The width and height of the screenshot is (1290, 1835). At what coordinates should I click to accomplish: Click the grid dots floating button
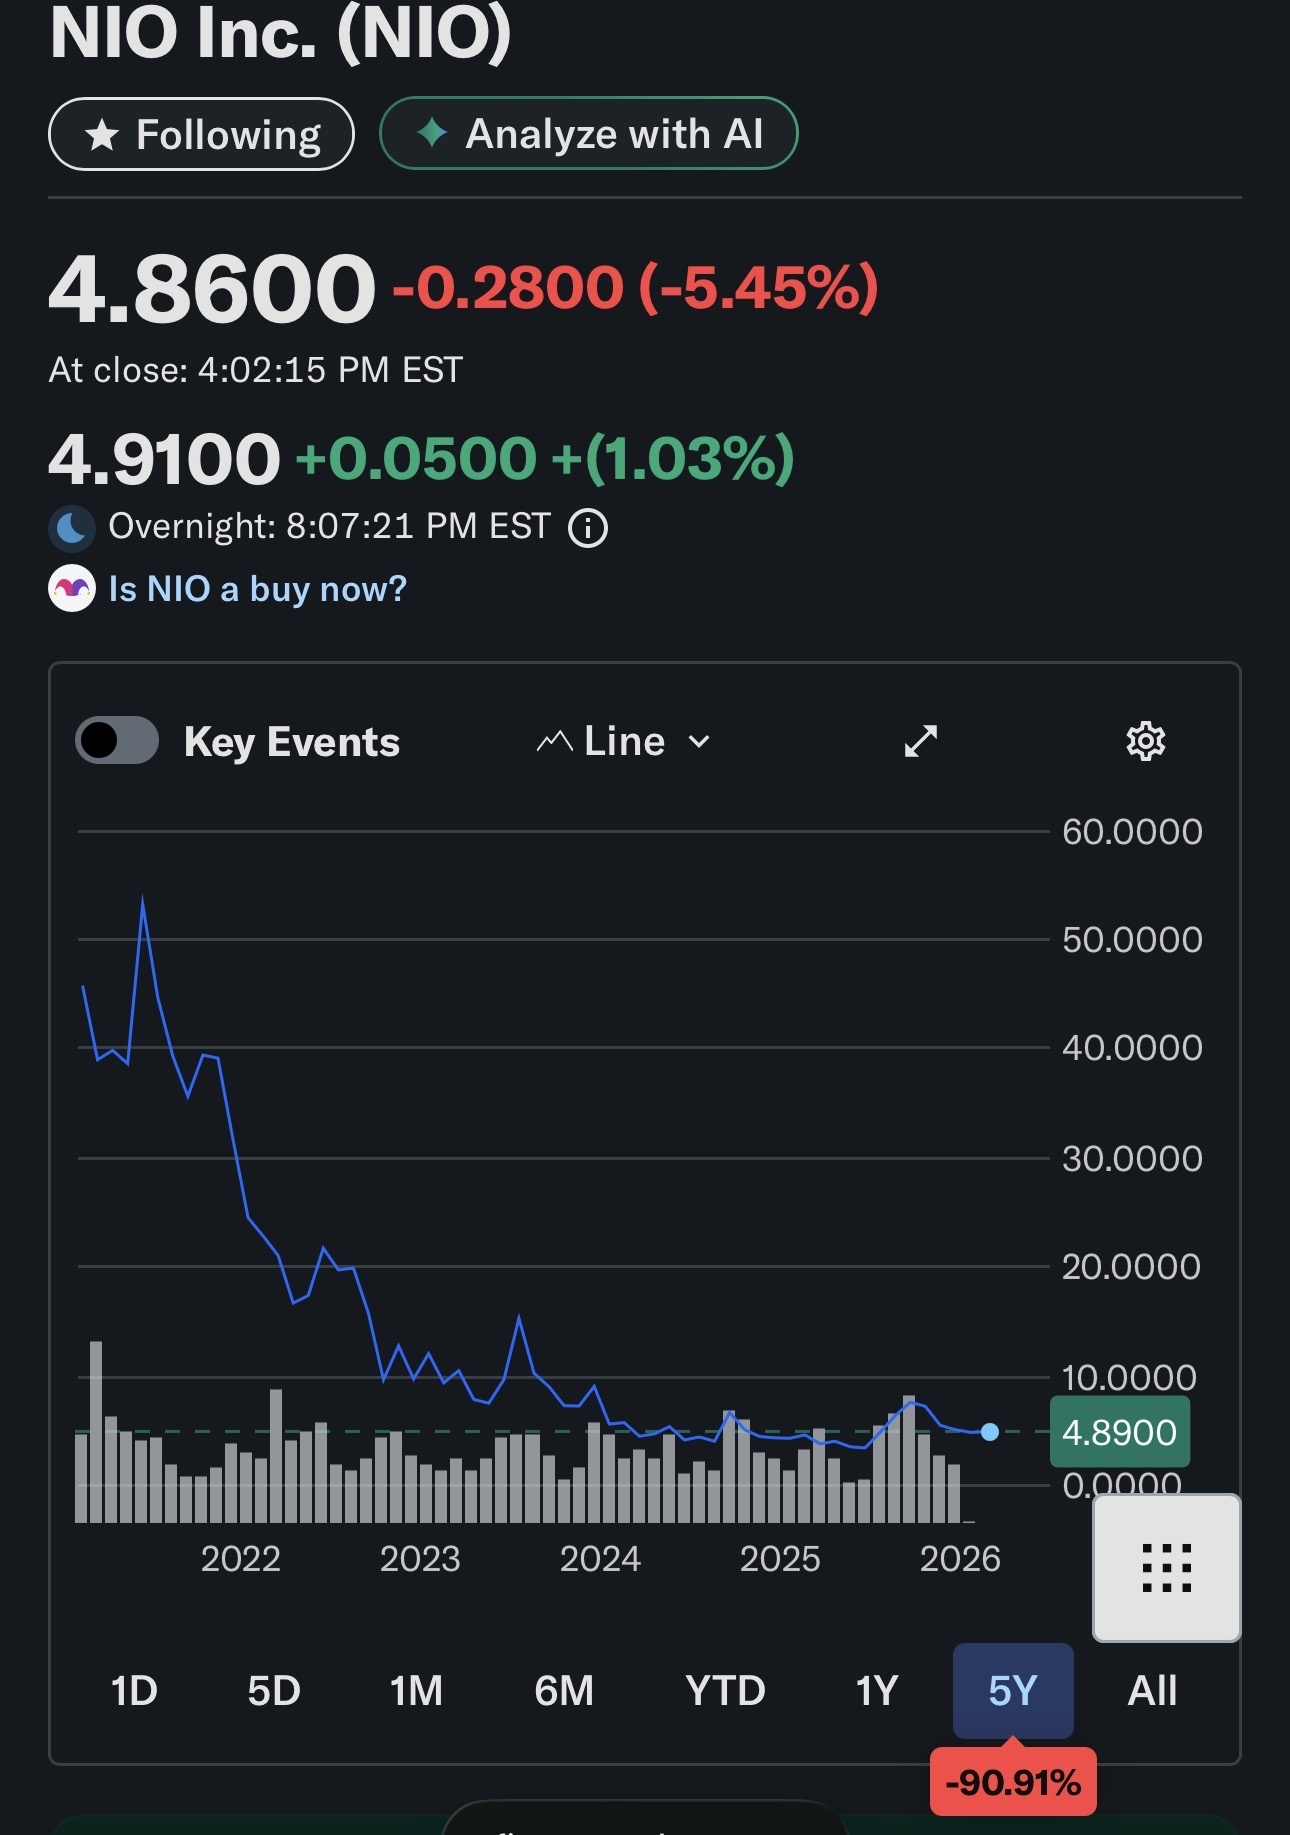click(x=1167, y=1567)
